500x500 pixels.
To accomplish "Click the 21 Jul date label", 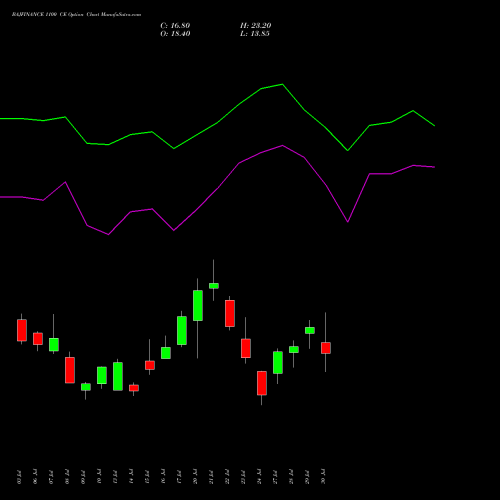I will click(x=211, y=477).
